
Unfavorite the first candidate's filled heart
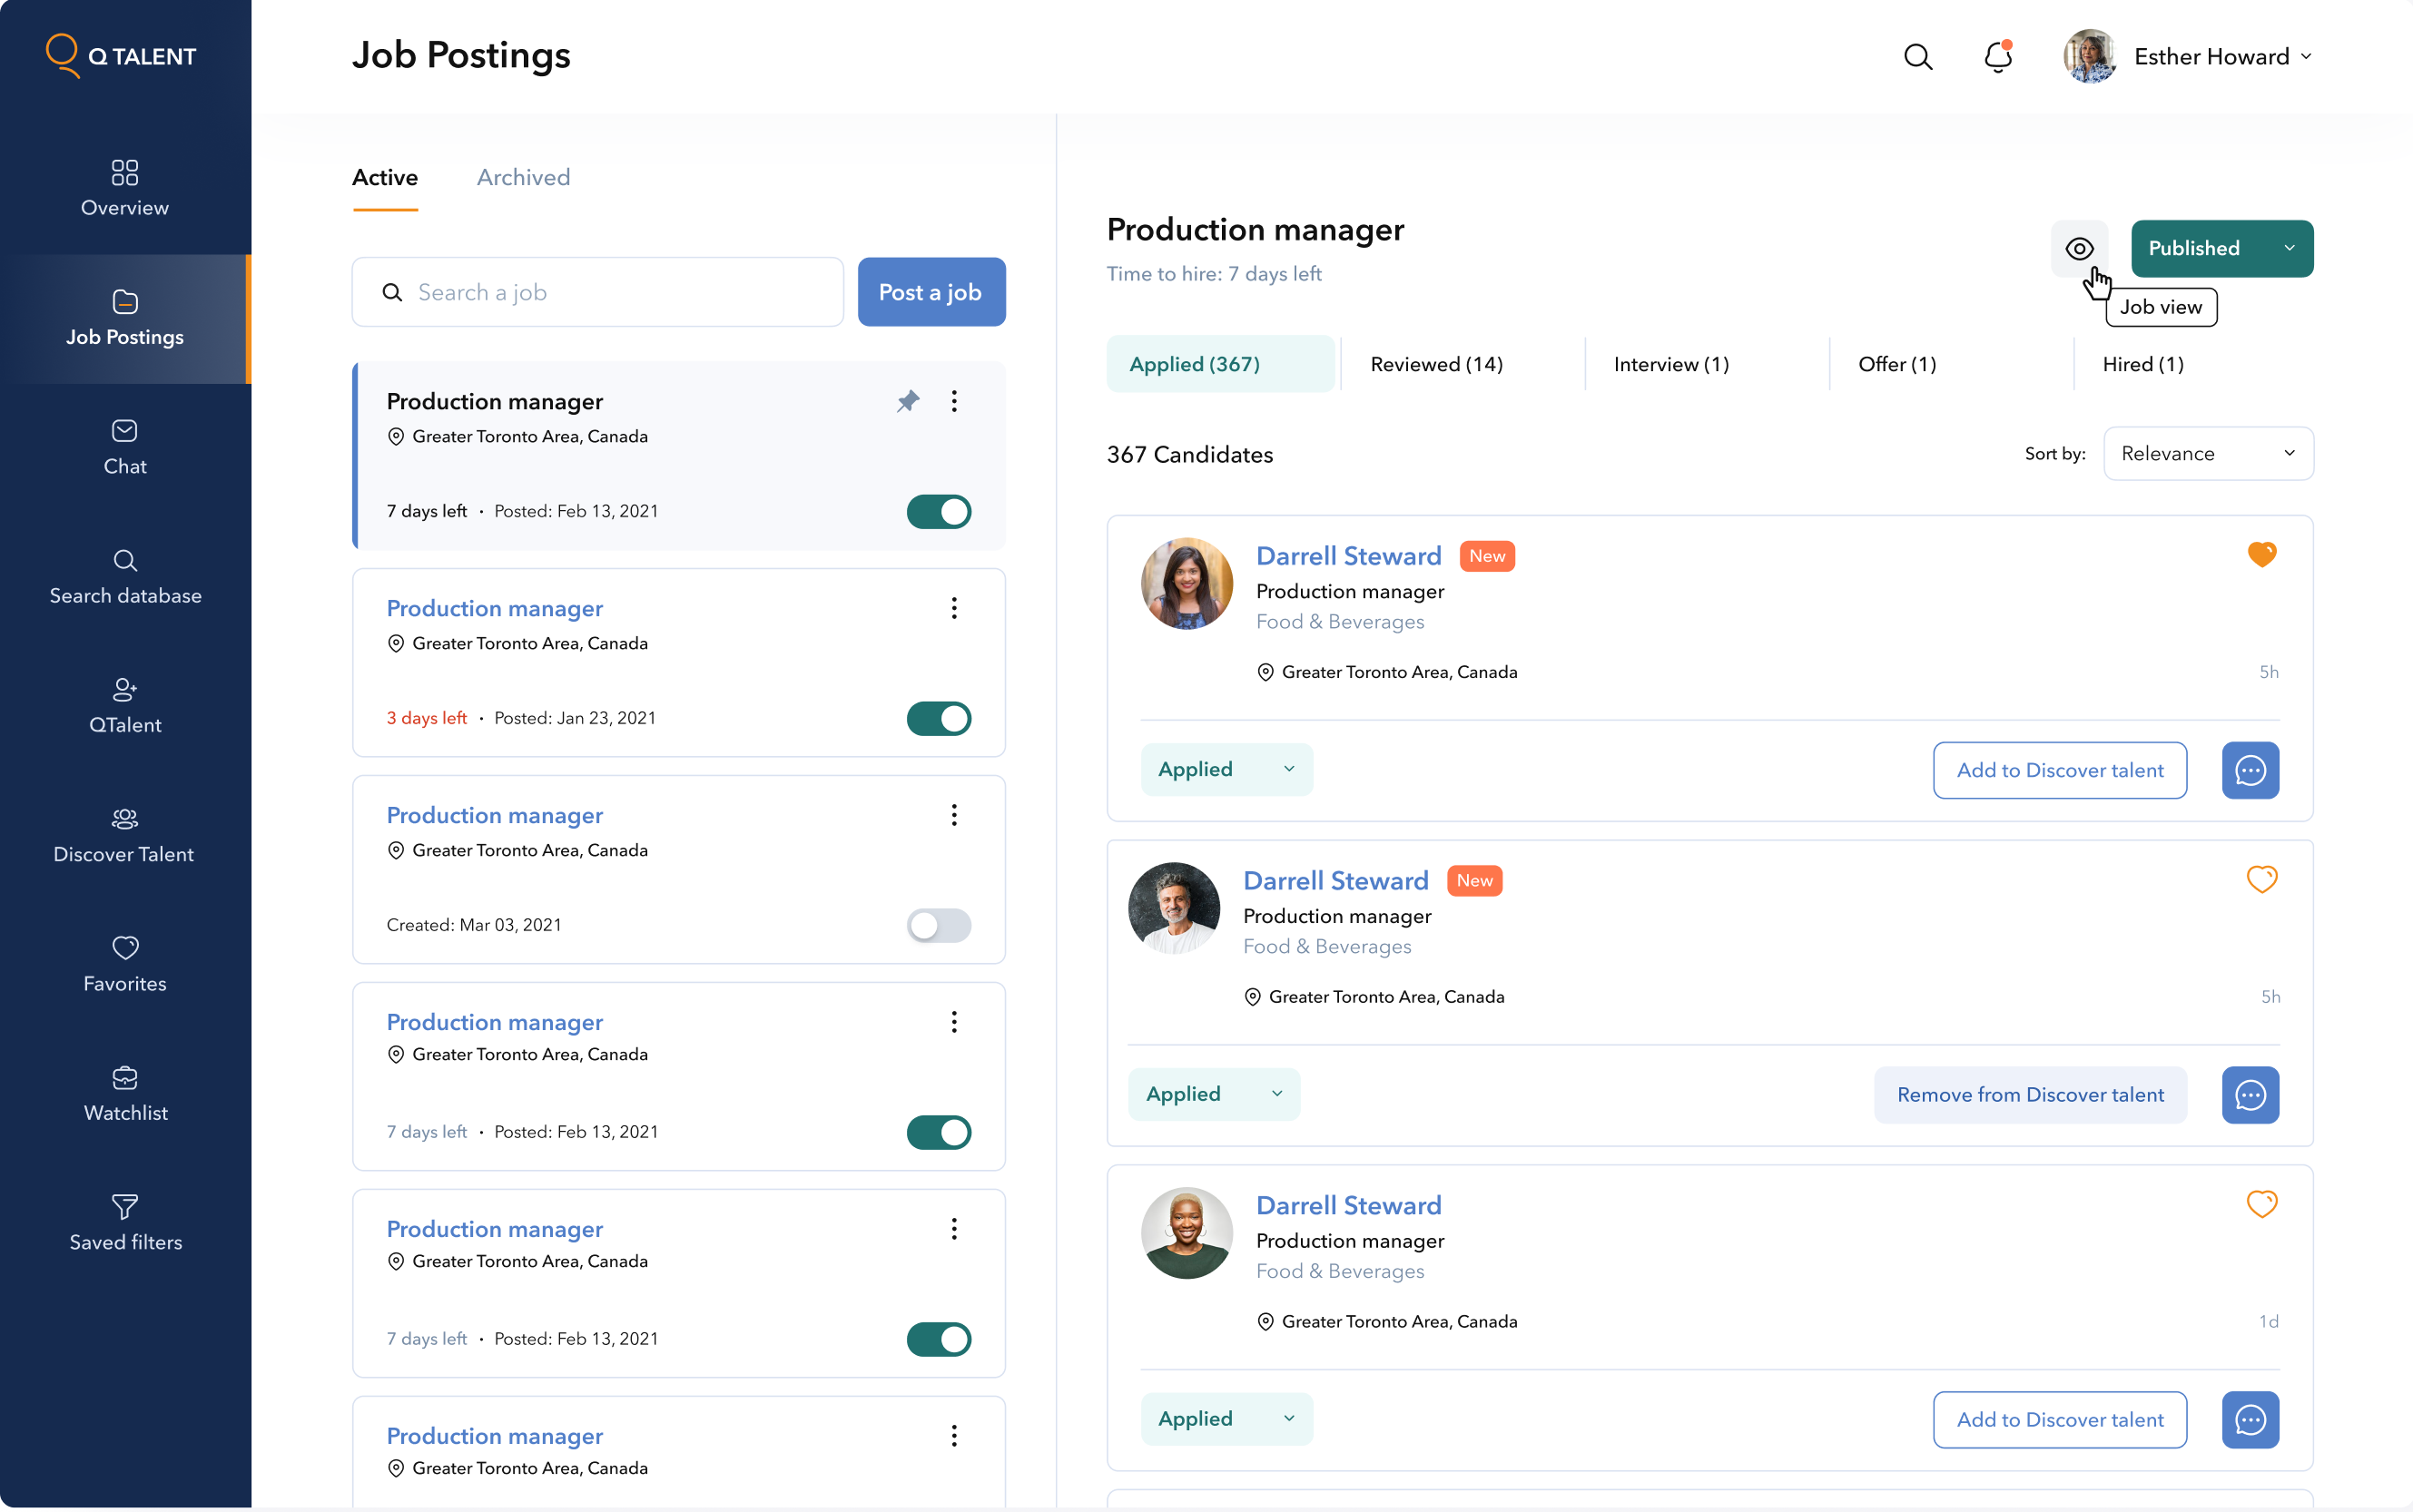pos(2261,554)
